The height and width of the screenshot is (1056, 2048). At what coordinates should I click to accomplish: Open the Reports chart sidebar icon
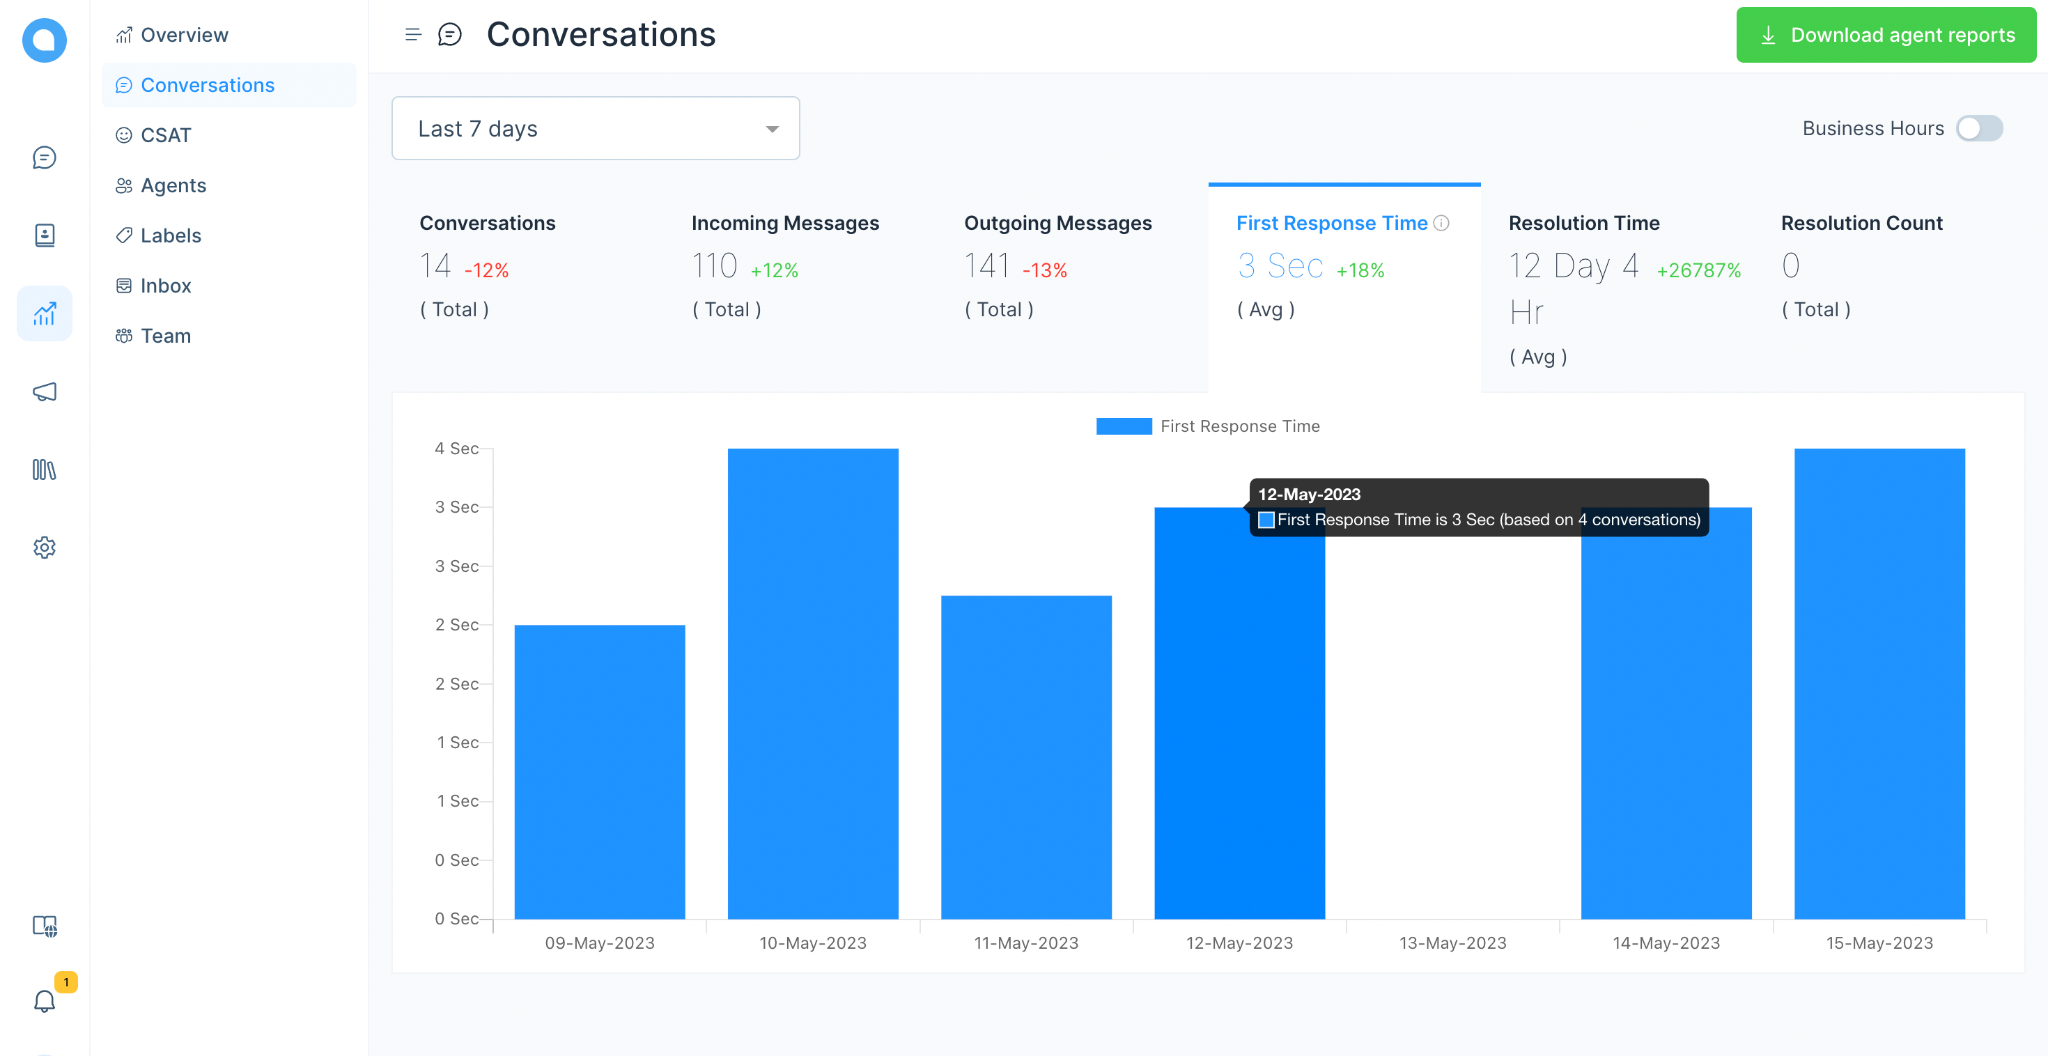pos(44,314)
